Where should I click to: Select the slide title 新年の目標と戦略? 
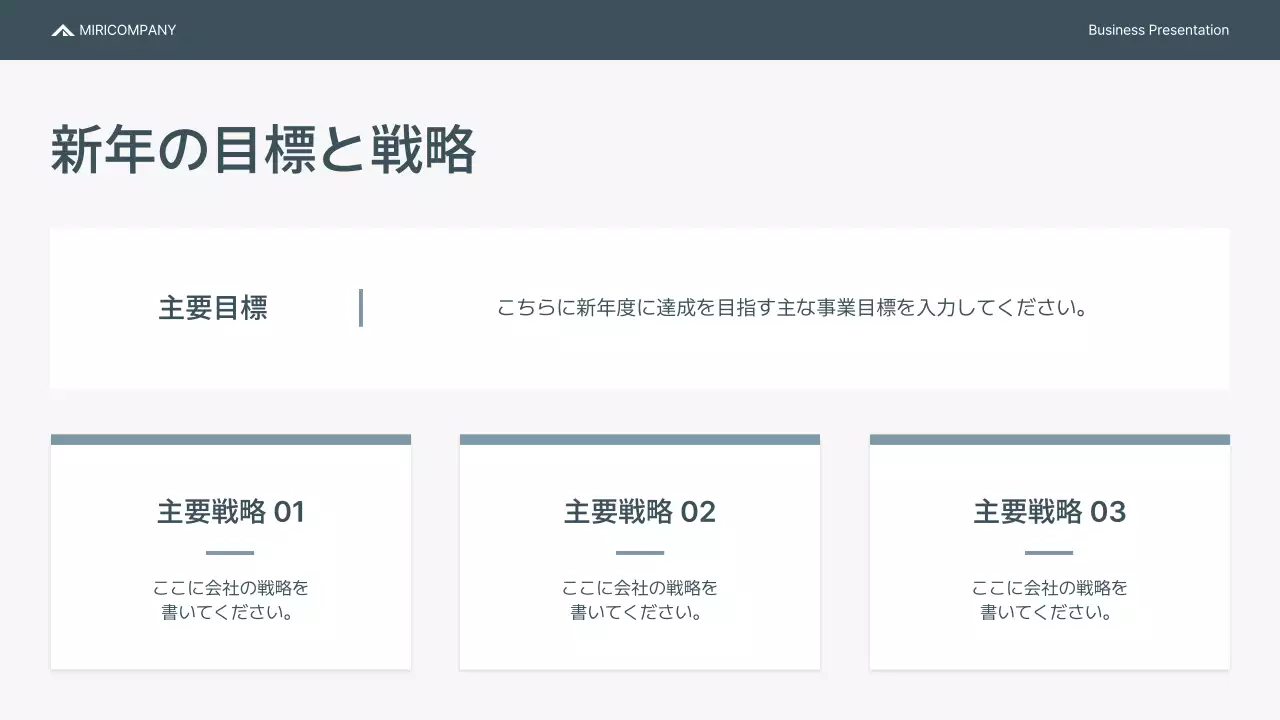pos(264,150)
